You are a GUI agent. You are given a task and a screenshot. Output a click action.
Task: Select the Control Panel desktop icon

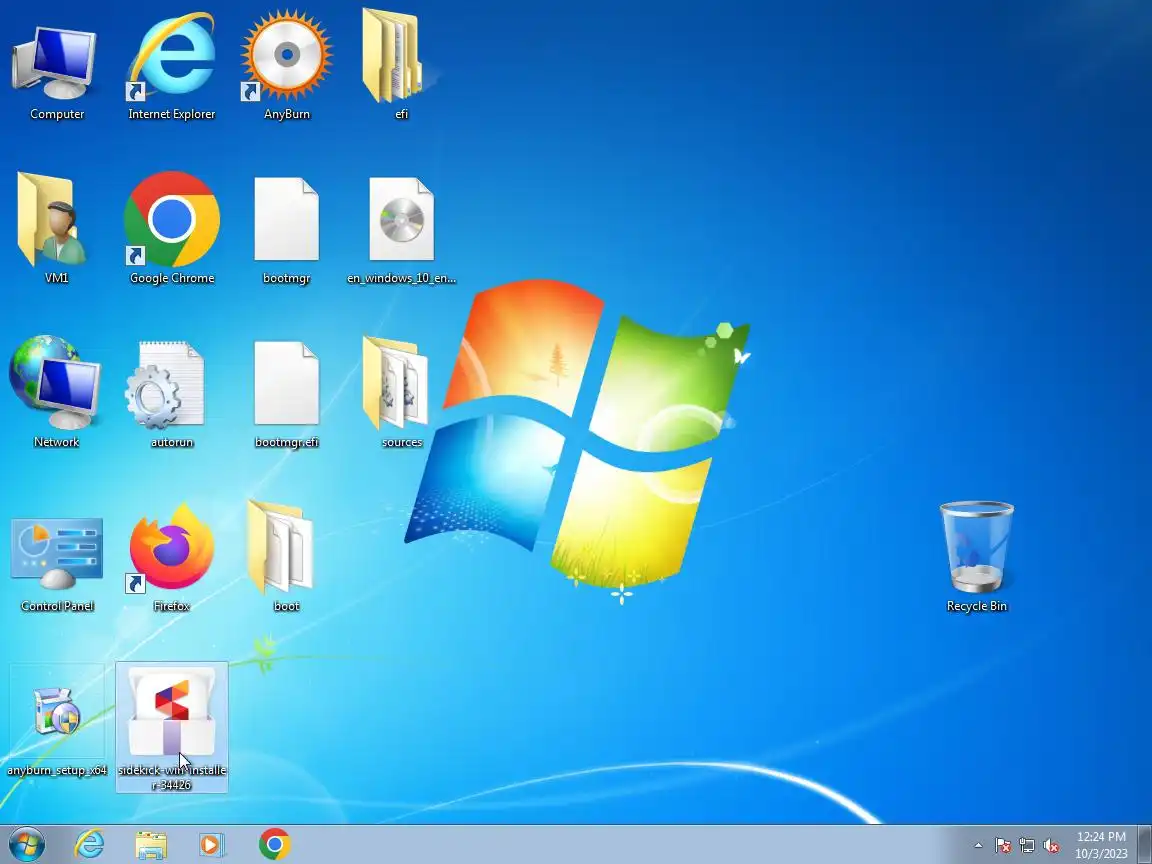57,564
